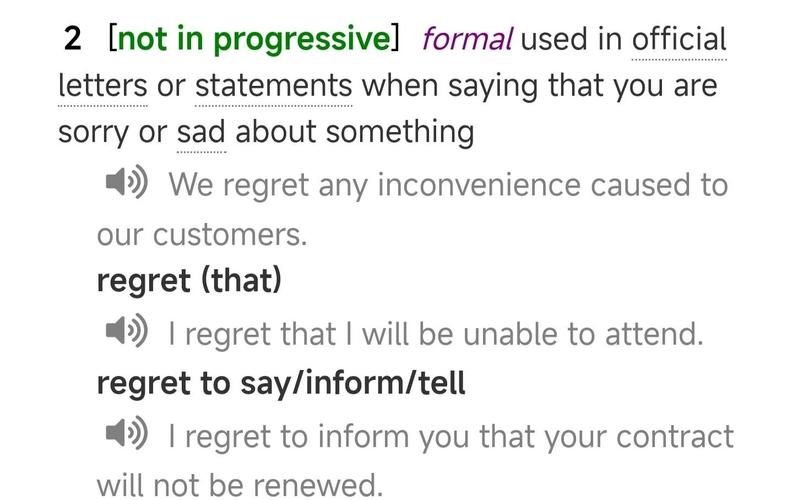Screen dimensions: 793x500
Task: Click the sense number 2
Action: click(72, 40)
